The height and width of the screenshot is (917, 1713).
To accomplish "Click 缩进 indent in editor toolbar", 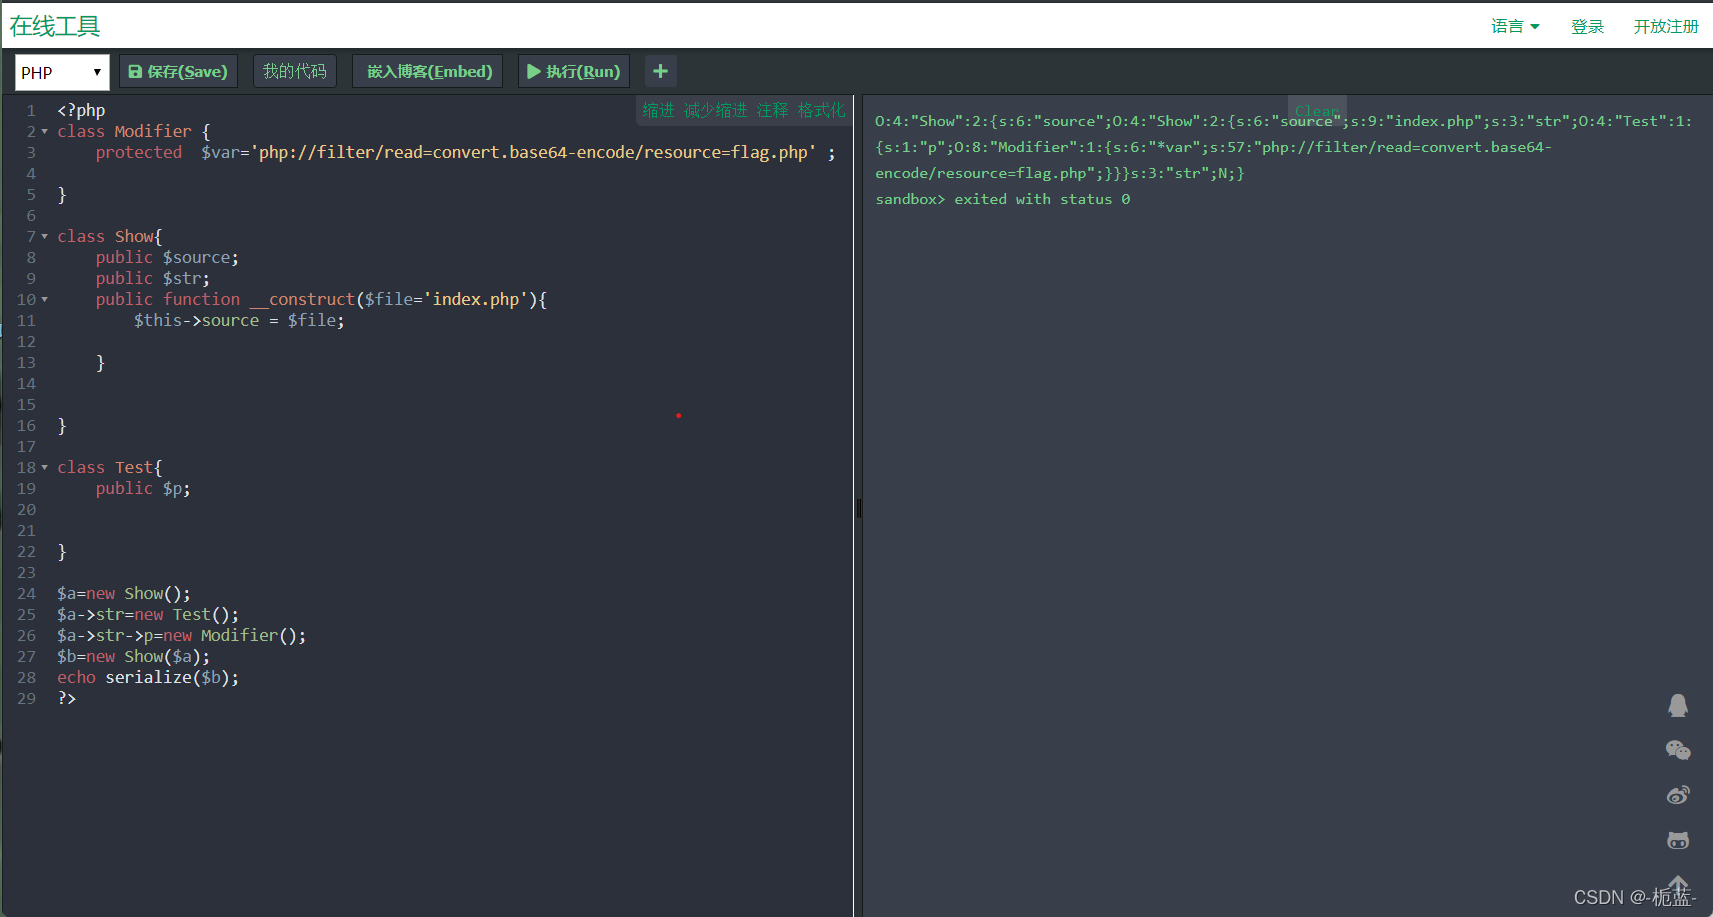I will point(658,110).
